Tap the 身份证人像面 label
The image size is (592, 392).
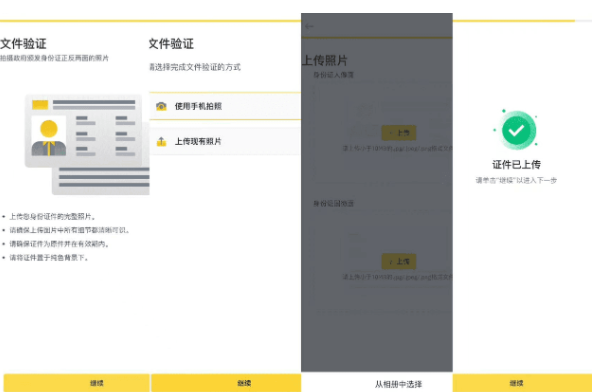(x=333, y=75)
